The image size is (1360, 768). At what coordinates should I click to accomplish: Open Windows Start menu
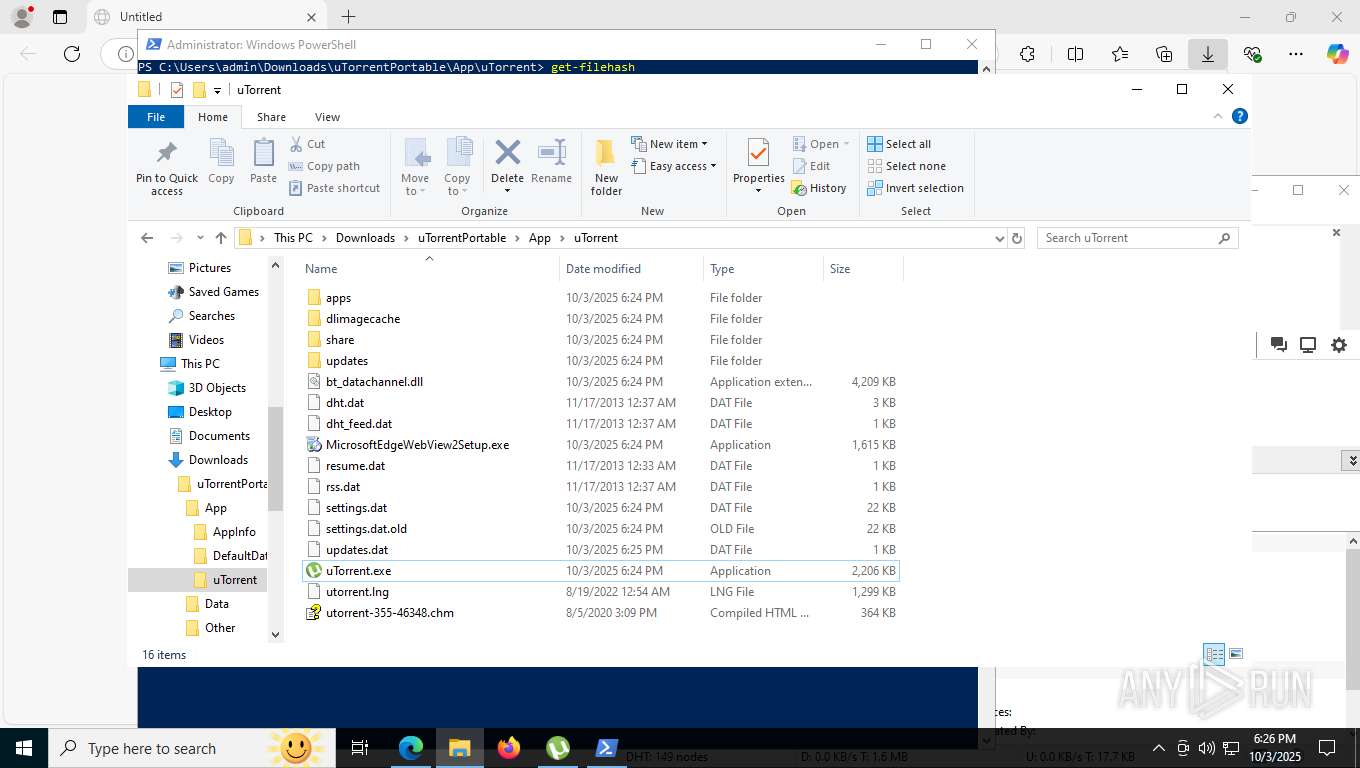coord(24,748)
